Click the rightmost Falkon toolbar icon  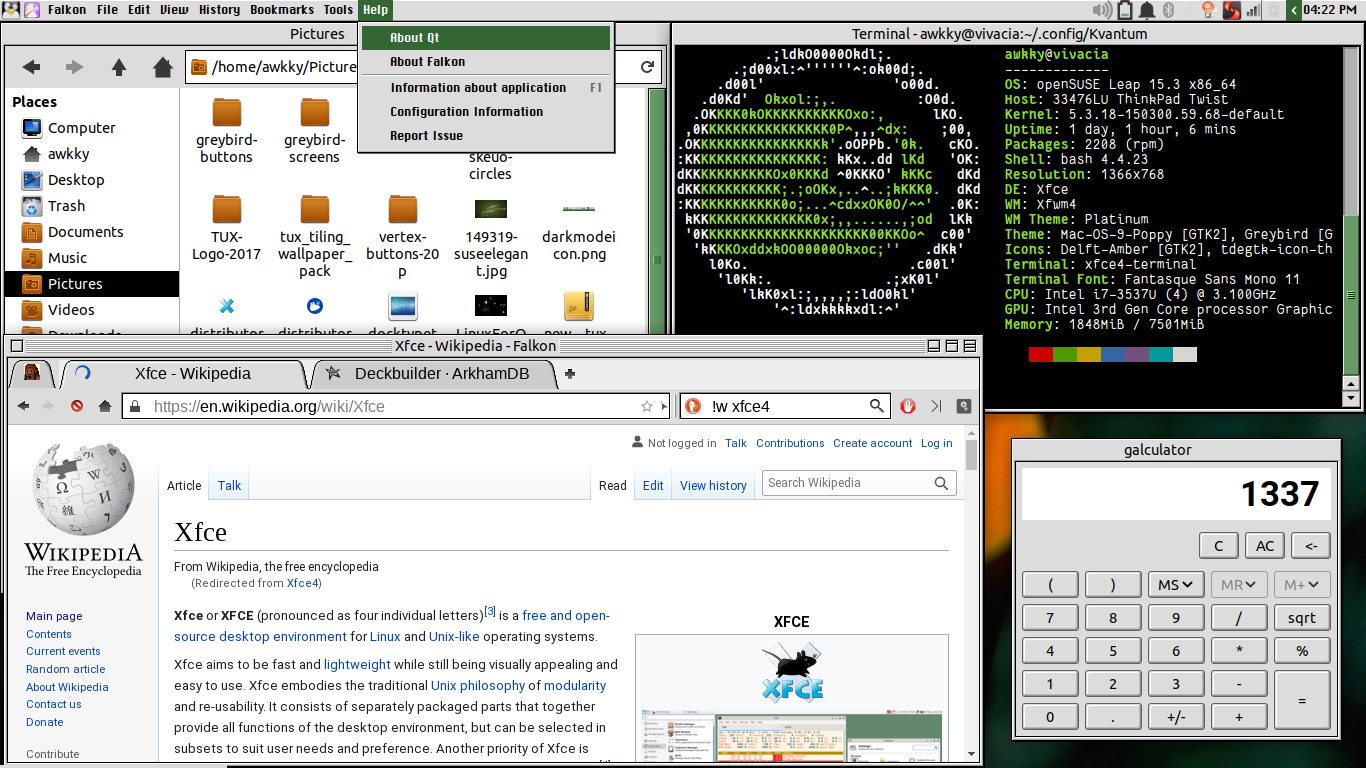coord(964,406)
